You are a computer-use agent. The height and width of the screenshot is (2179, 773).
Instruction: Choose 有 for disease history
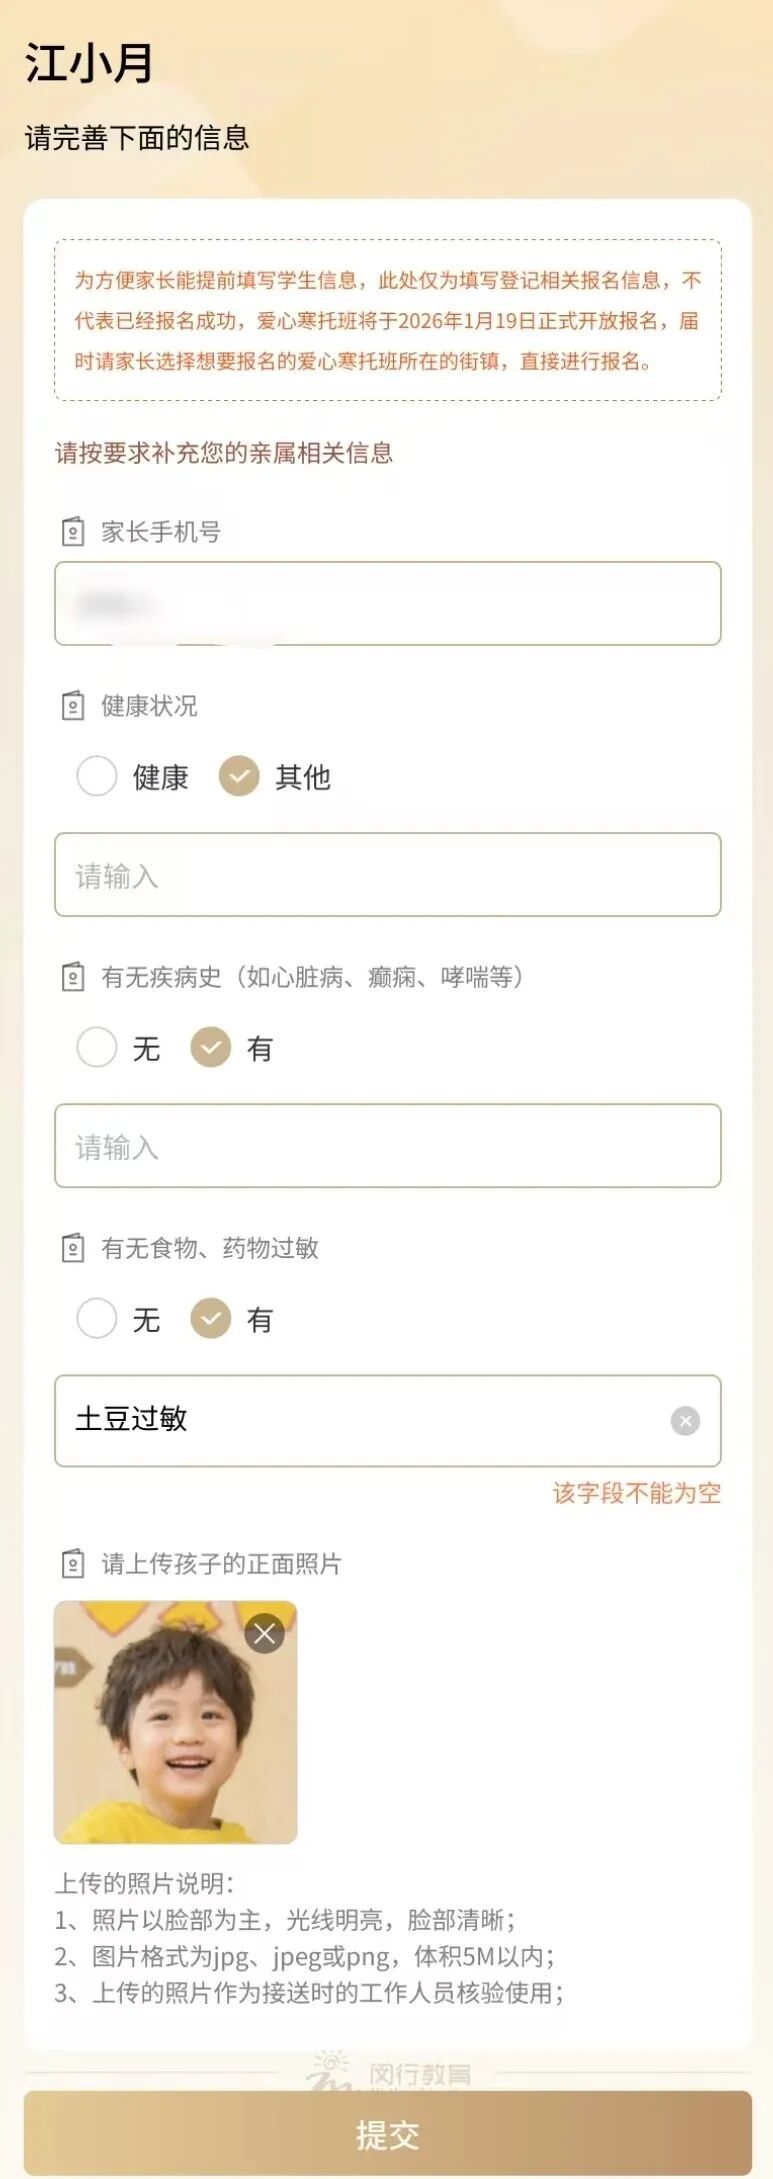(211, 1048)
